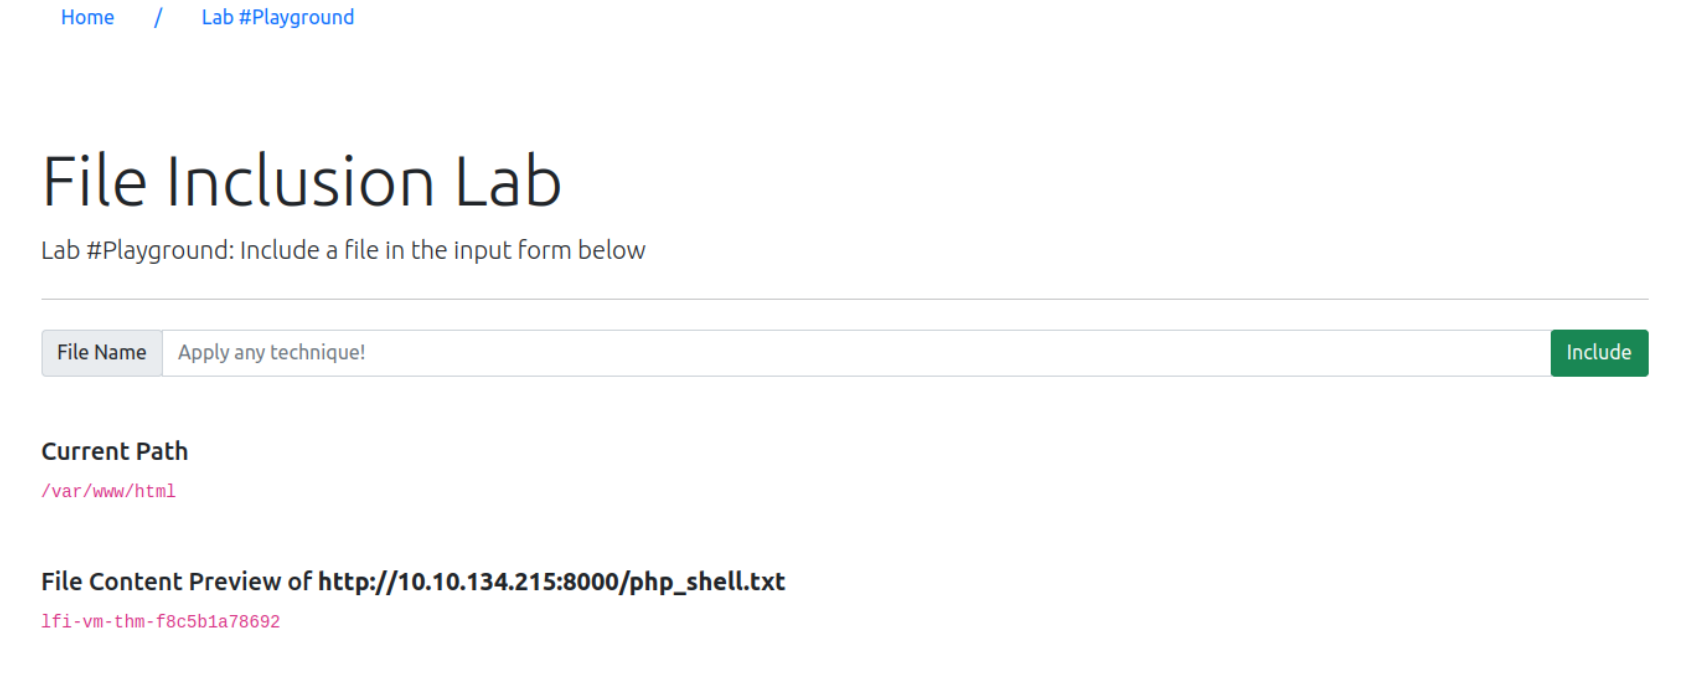1695x691 pixels.
Task: Click the port 8000 in the preview URL
Action: click(x=591, y=581)
